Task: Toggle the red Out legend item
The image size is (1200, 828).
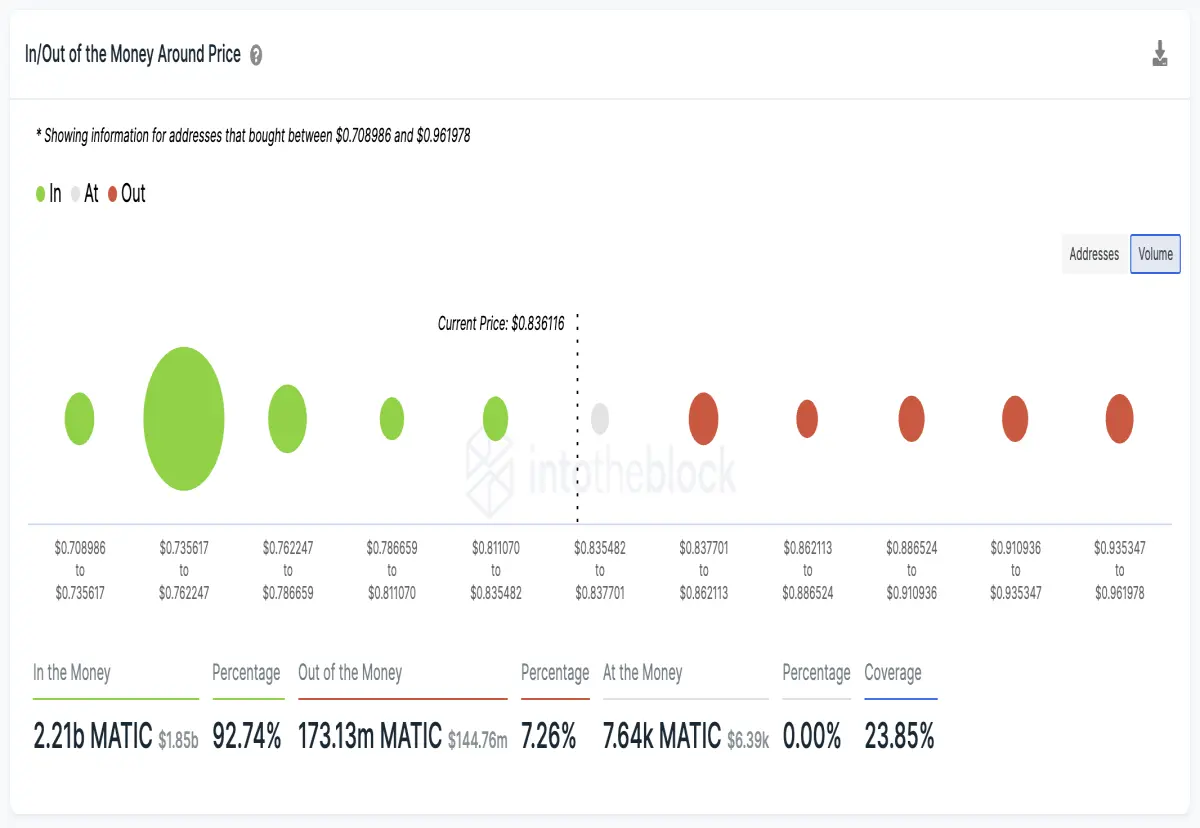Action: click(x=127, y=194)
